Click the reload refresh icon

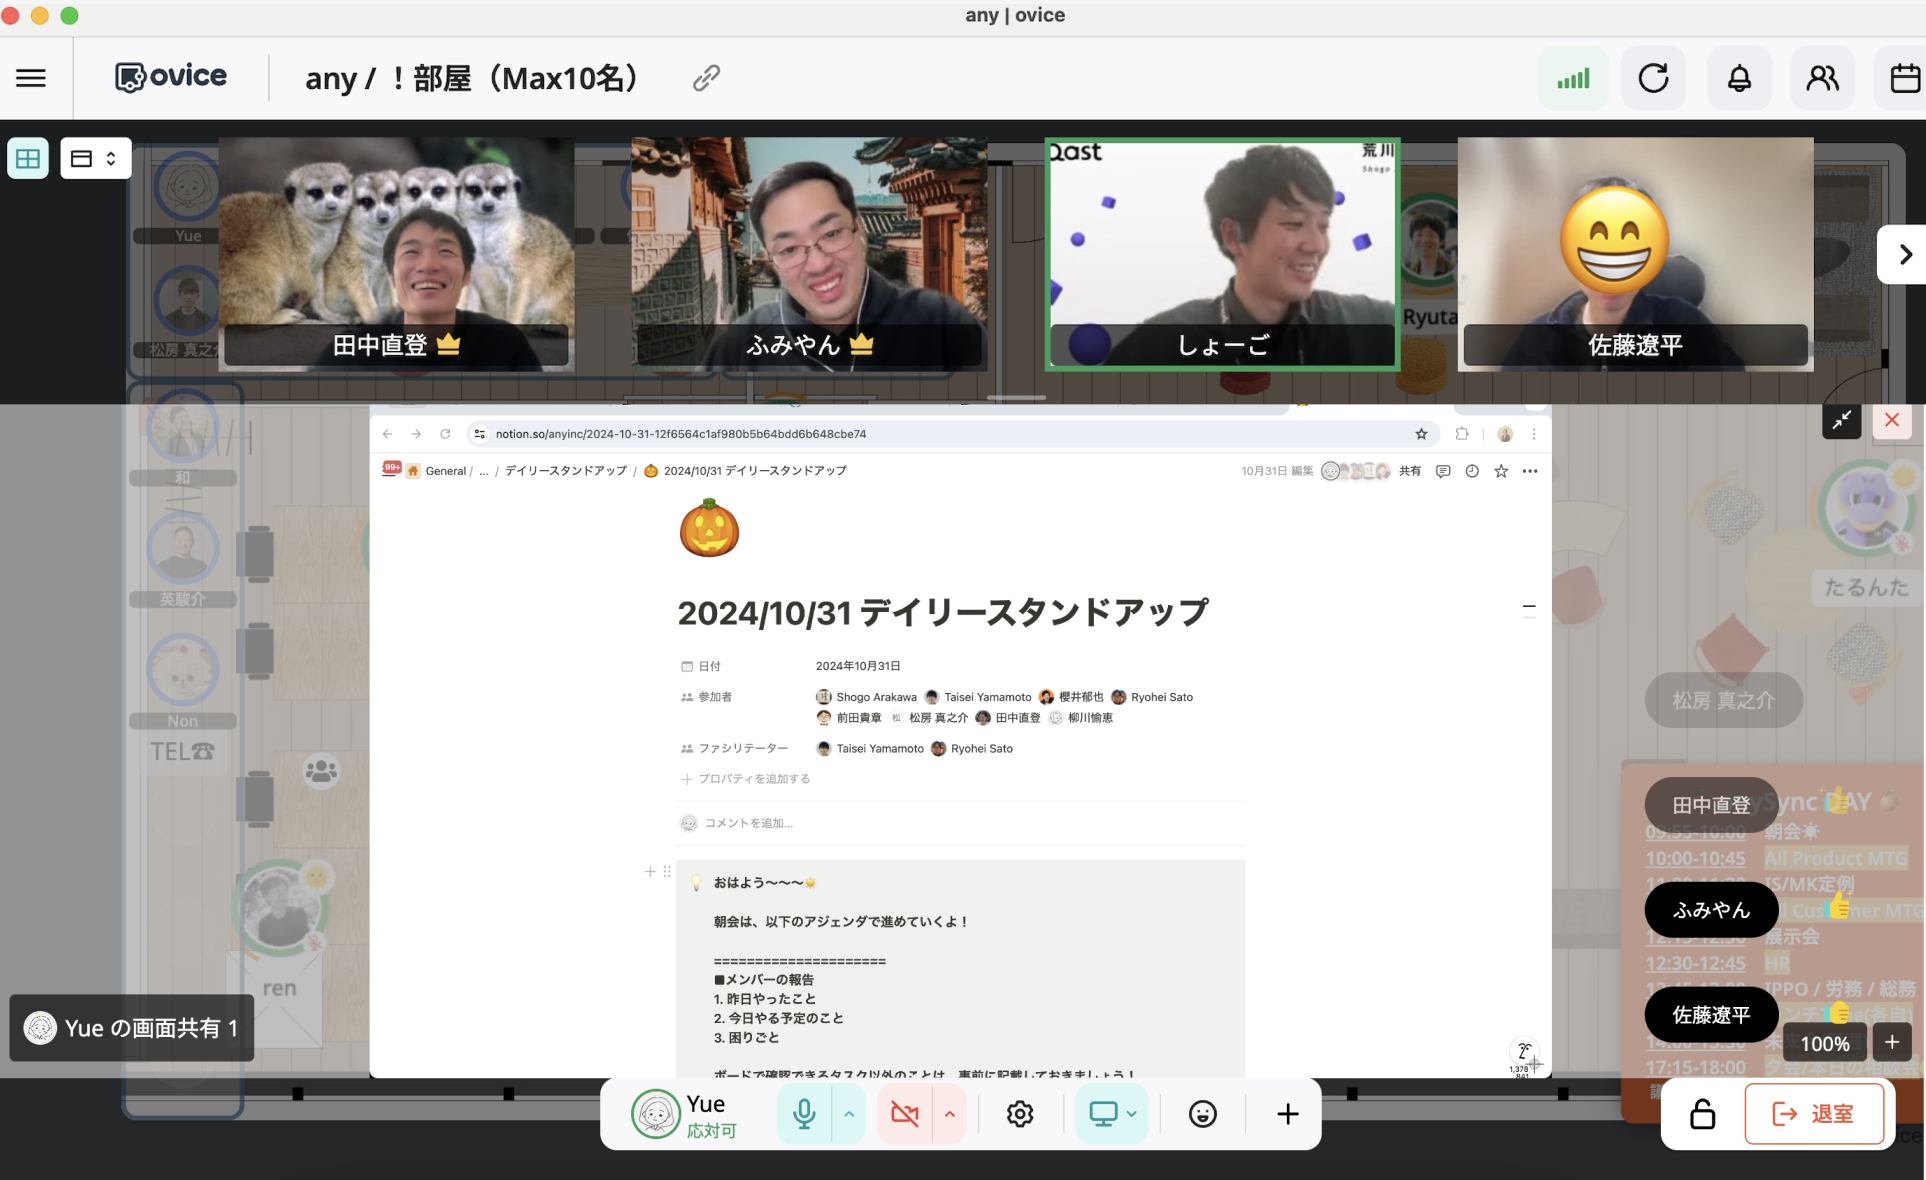(1653, 78)
